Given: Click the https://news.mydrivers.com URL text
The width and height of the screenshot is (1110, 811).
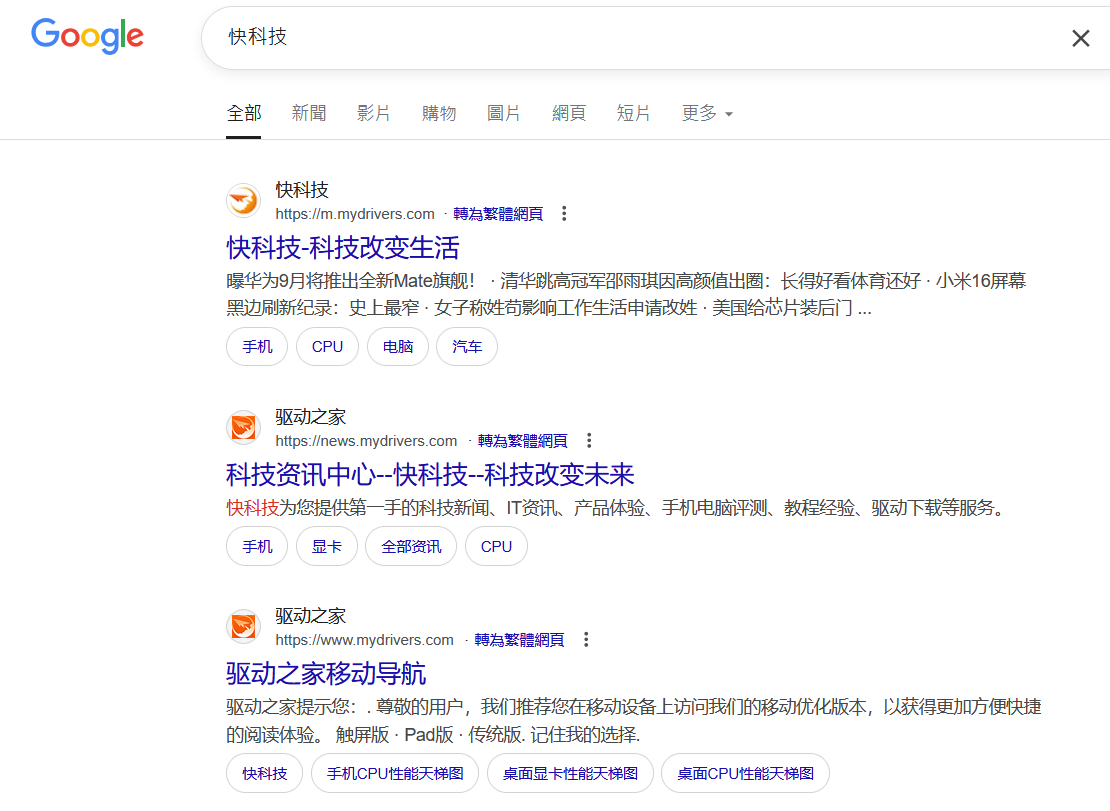Looking at the screenshot, I should click(x=366, y=441).
